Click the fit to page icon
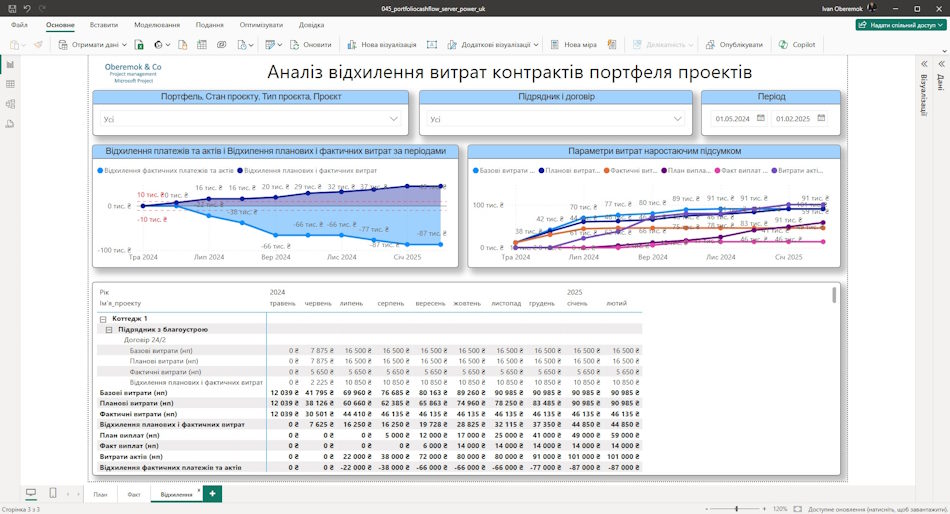This screenshot has width=950, height=514. 797,509
